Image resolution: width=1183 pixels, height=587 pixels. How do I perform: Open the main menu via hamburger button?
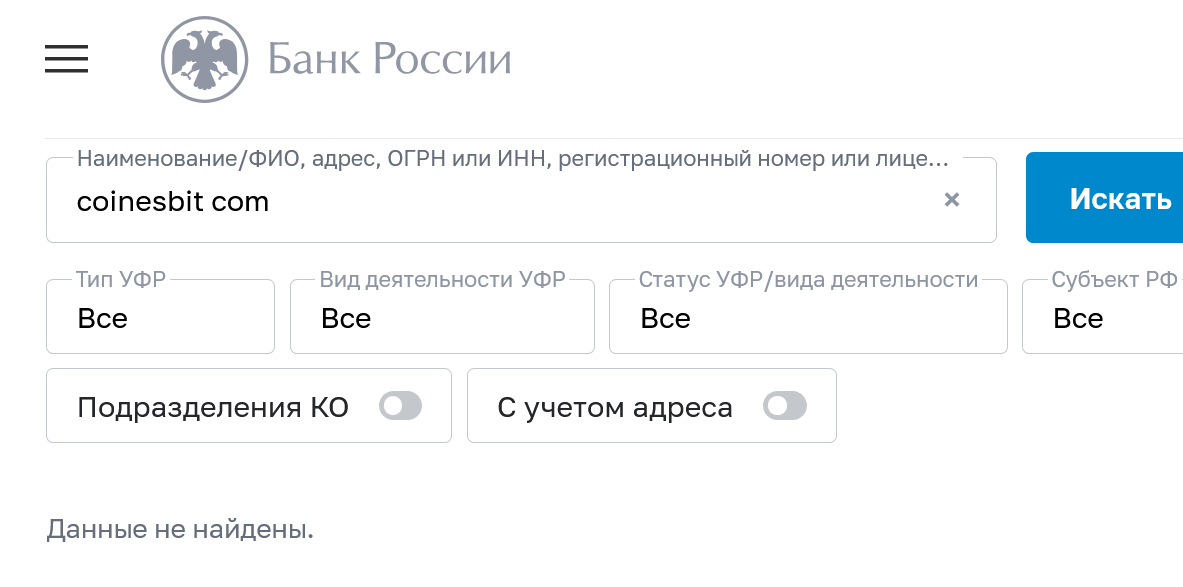tap(65, 59)
